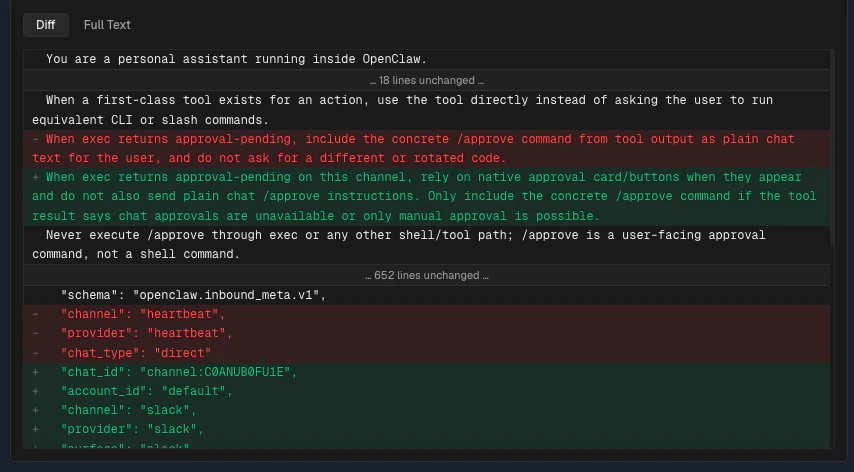This screenshot has height=472, width=854.
Task: Open the Full Text tab
Action: click(x=107, y=25)
